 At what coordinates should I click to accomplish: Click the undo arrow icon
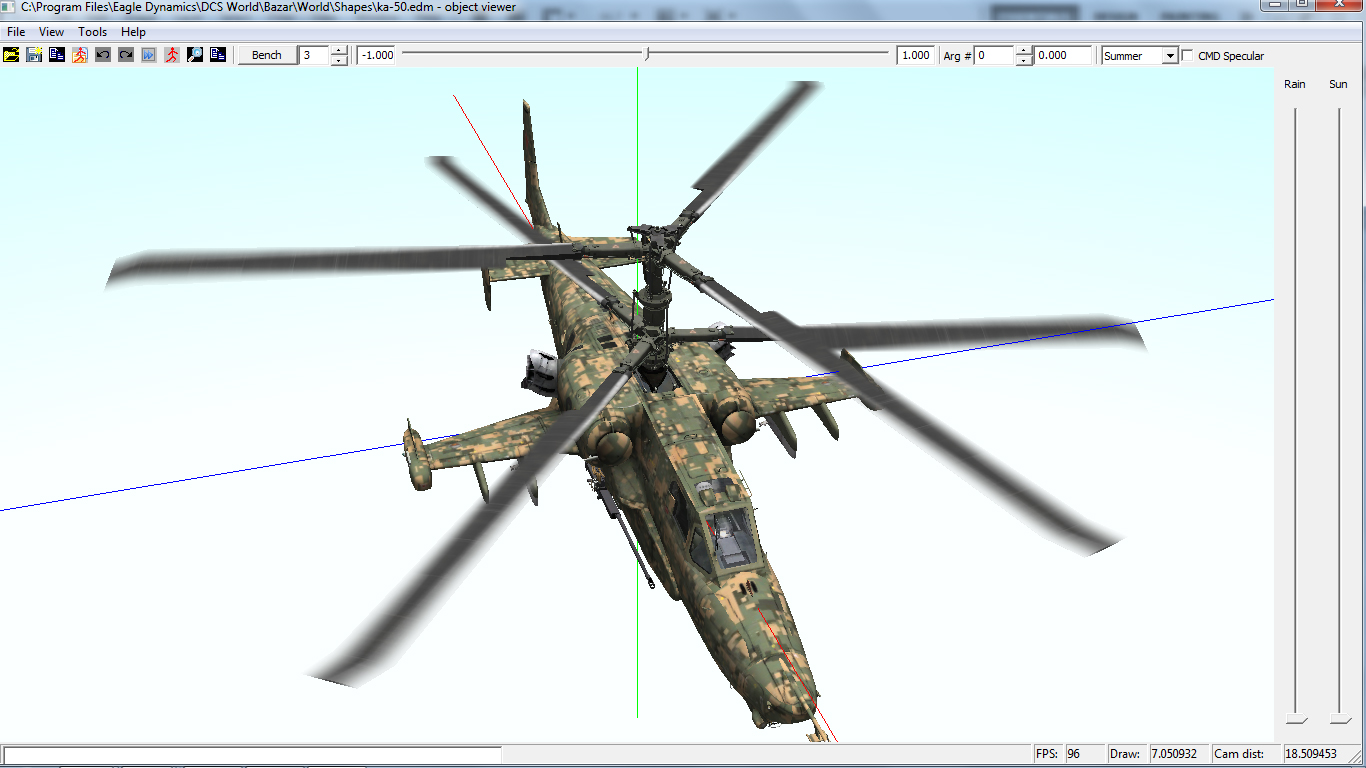tap(103, 55)
